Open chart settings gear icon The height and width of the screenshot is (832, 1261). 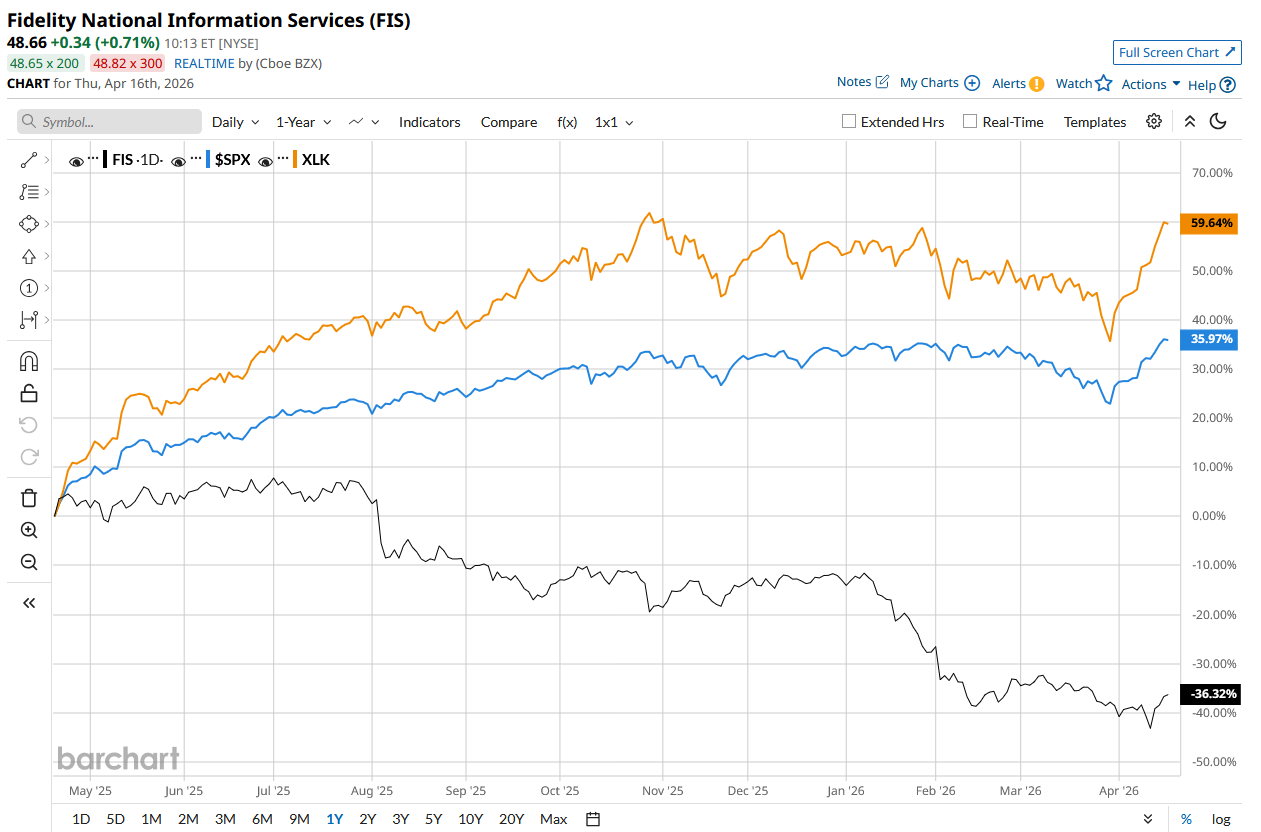coord(1154,122)
